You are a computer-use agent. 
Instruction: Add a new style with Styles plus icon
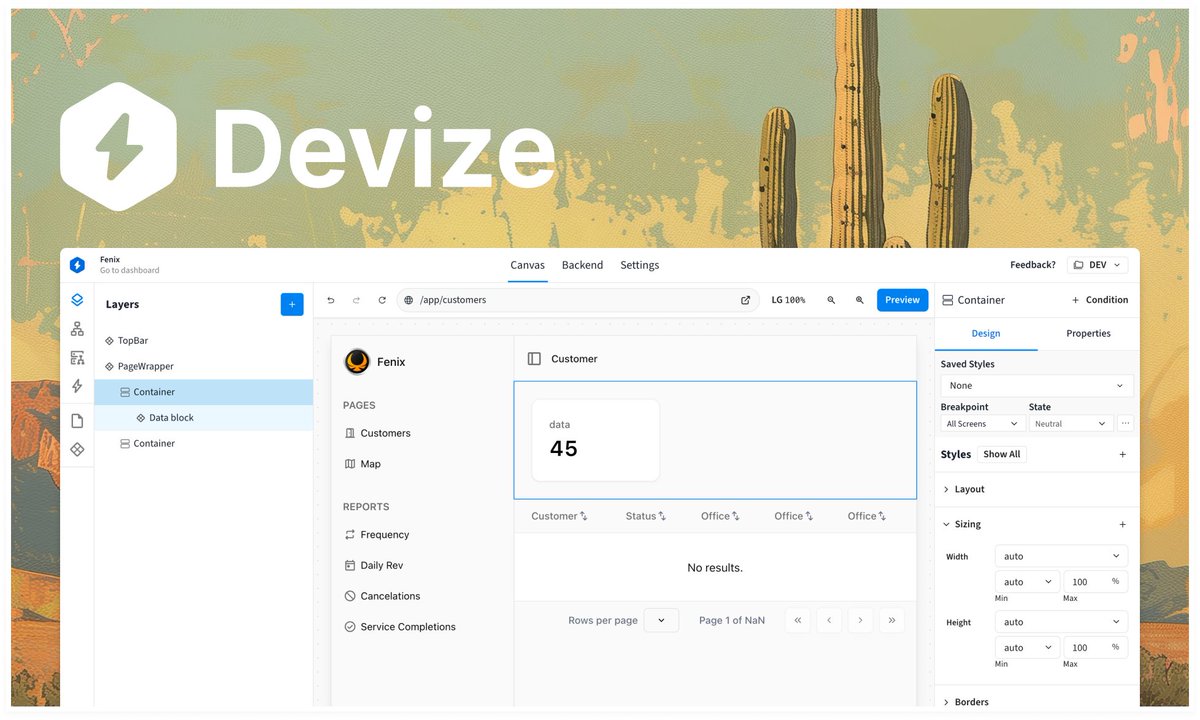(x=1122, y=454)
